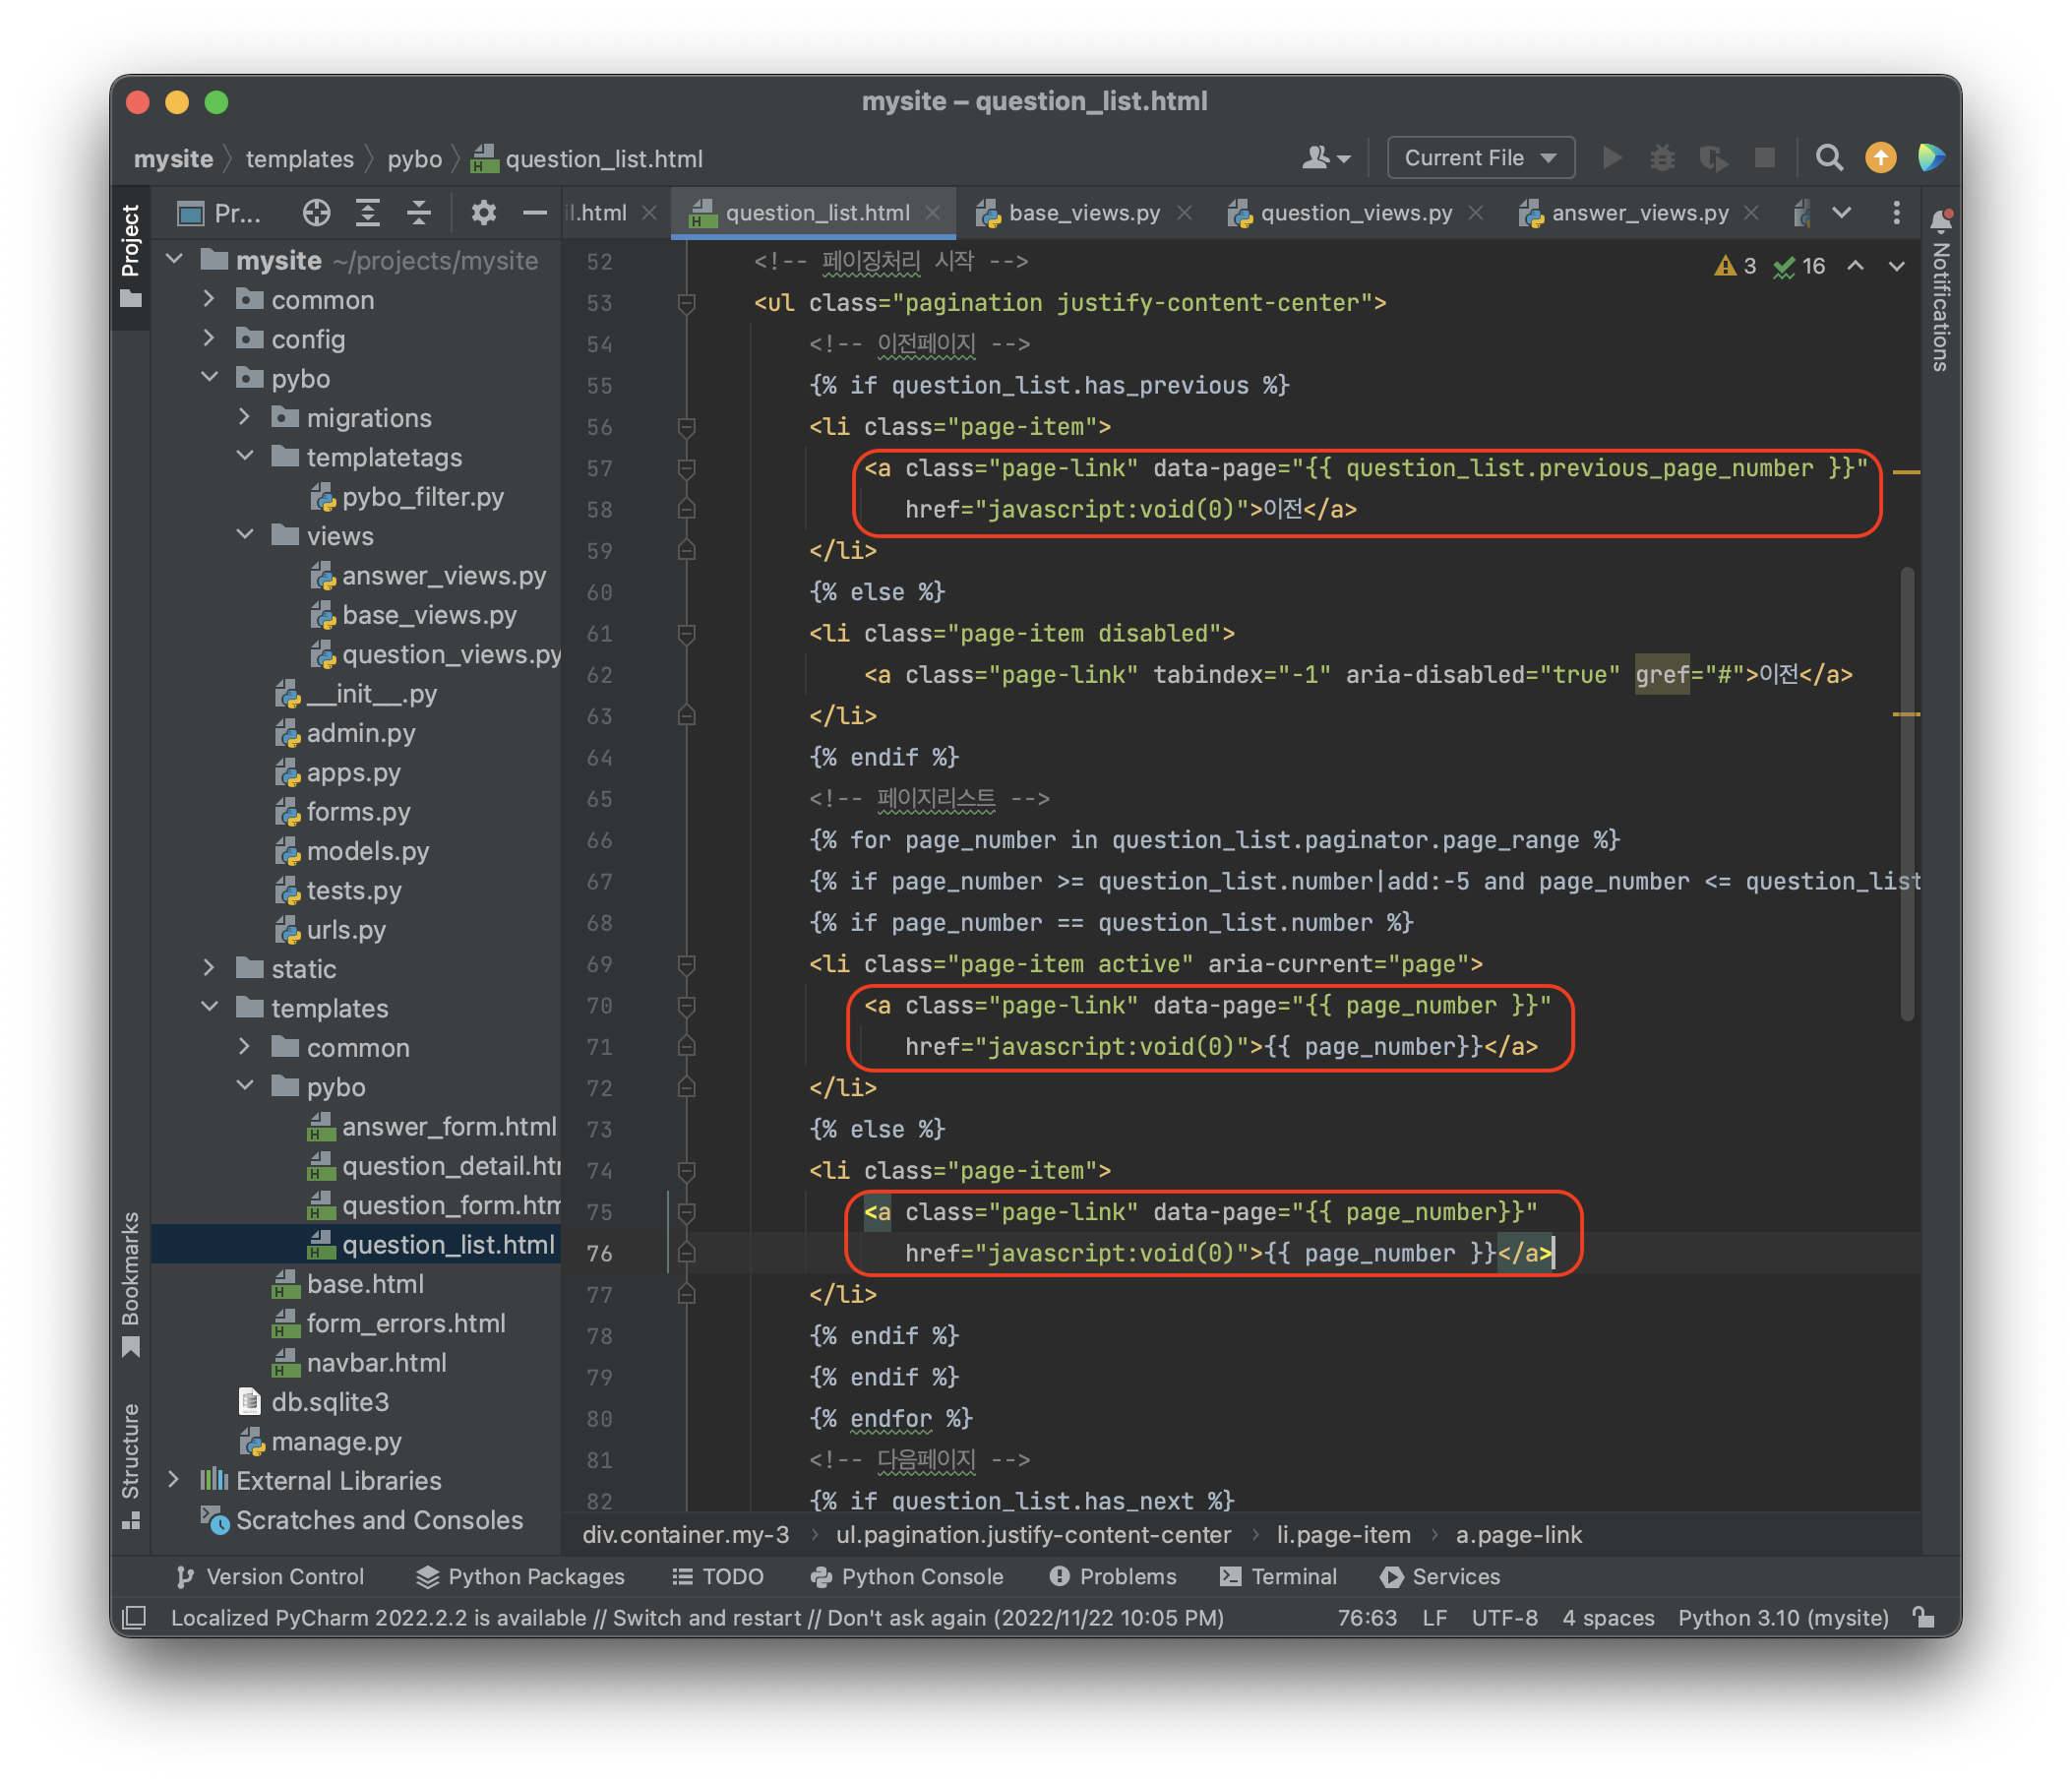The width and height of the screenshot is (2072, 1783).
Task: Click the Debug bug icon
Action: tap(1662, 158)
